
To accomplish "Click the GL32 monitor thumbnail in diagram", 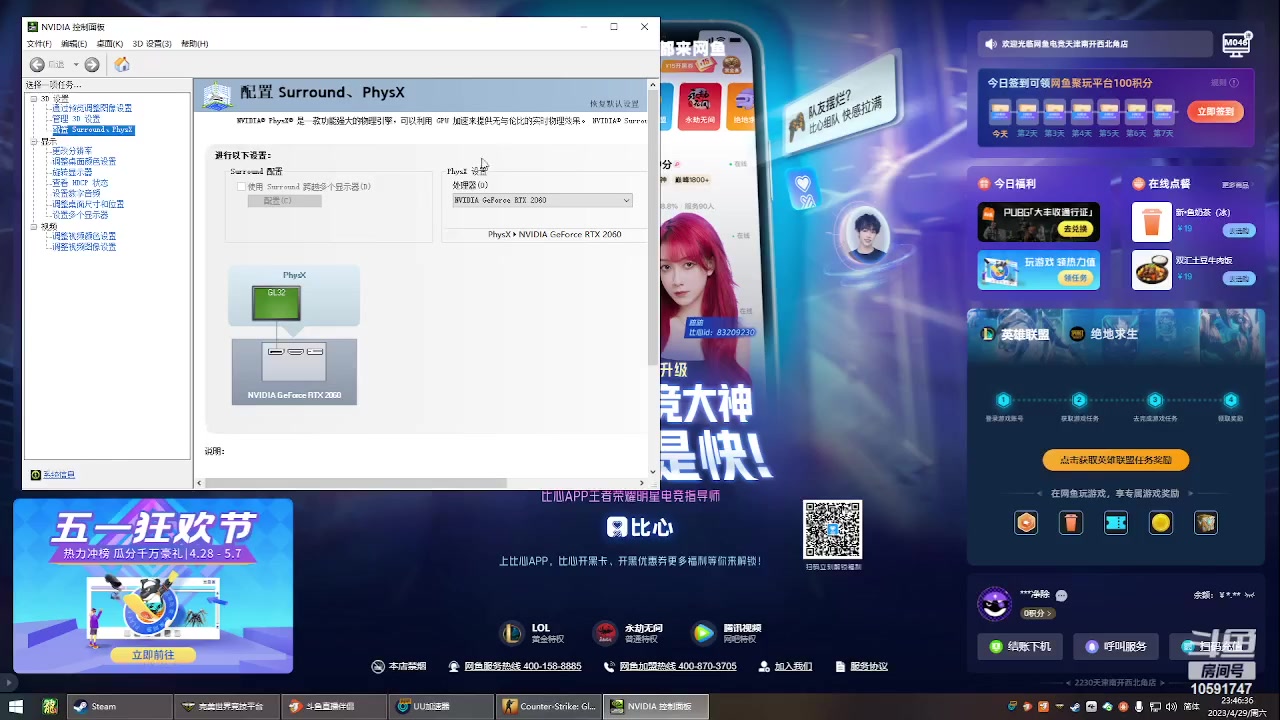I will (x=276, y=303).
